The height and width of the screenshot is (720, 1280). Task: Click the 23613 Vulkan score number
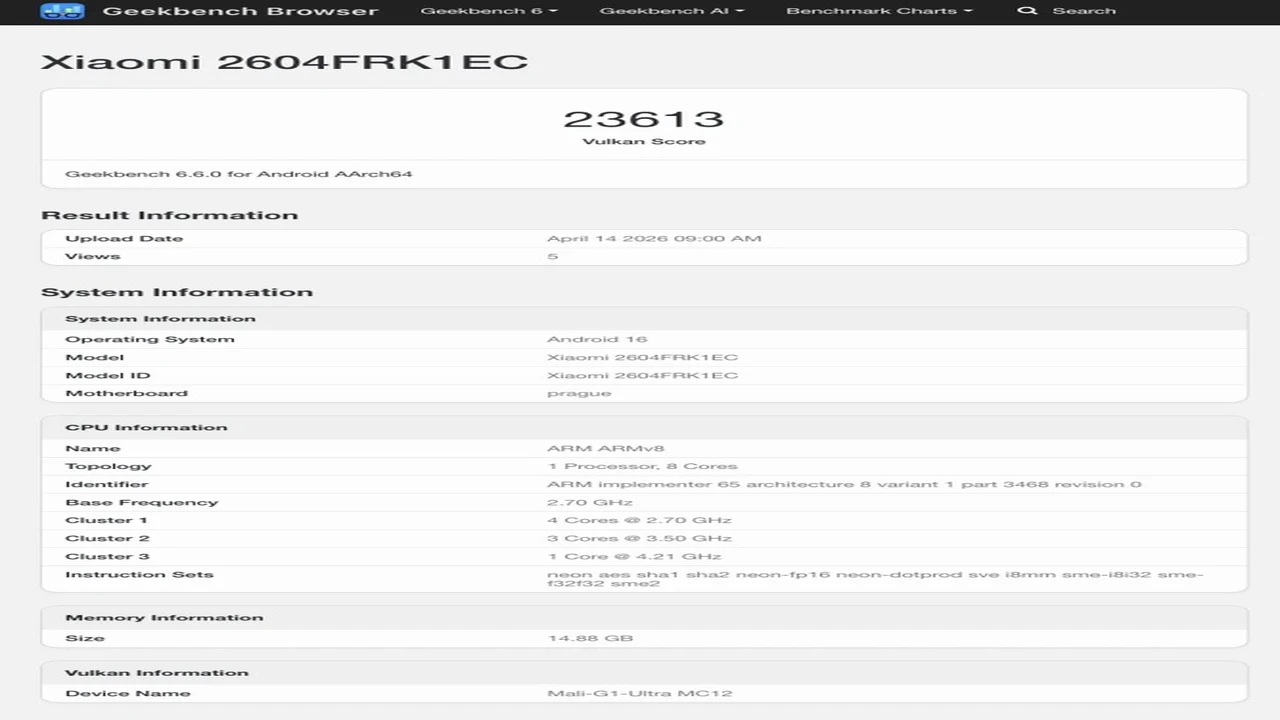(643, 119)
